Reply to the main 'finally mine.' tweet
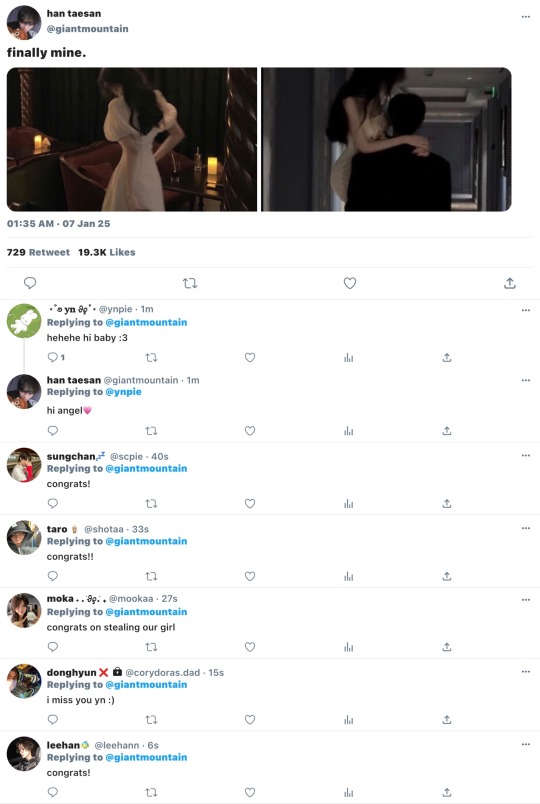Screen dimensions: 540x804 coord(30,283)
